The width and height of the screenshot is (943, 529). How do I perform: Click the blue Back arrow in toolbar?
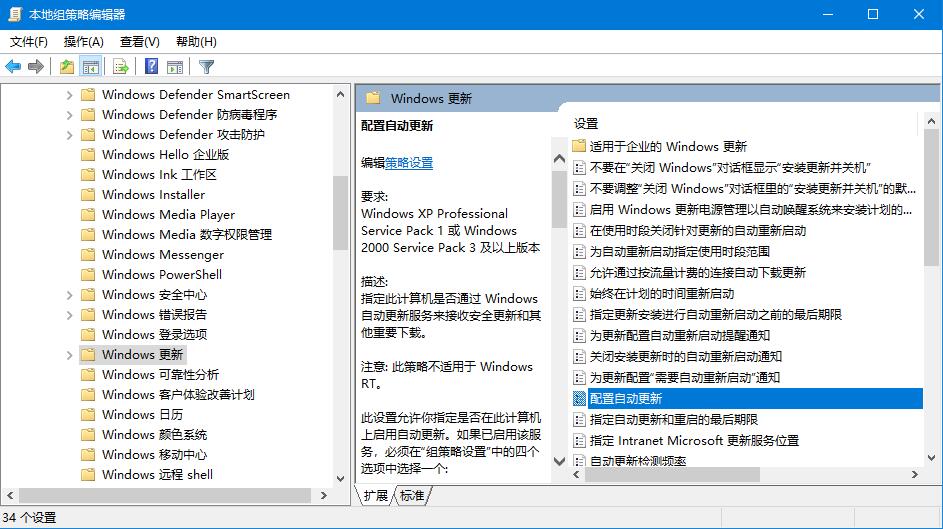(x=13, y=67)
